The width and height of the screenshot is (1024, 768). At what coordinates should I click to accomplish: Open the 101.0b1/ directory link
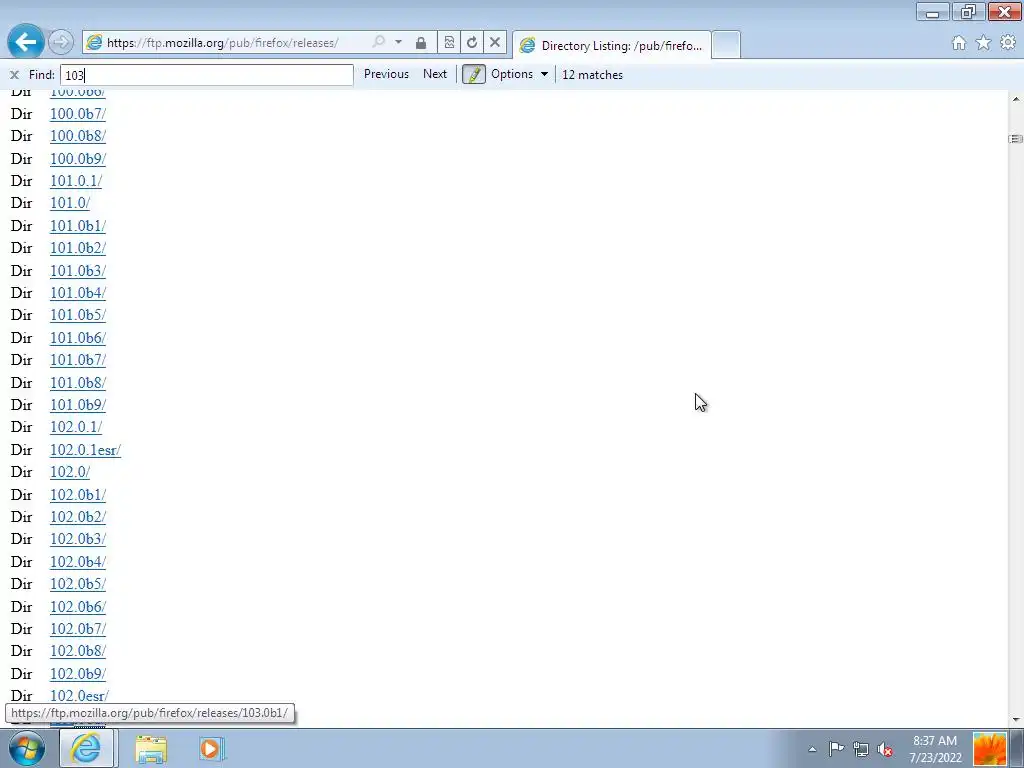pyautogui.click(x=78, y=226)
